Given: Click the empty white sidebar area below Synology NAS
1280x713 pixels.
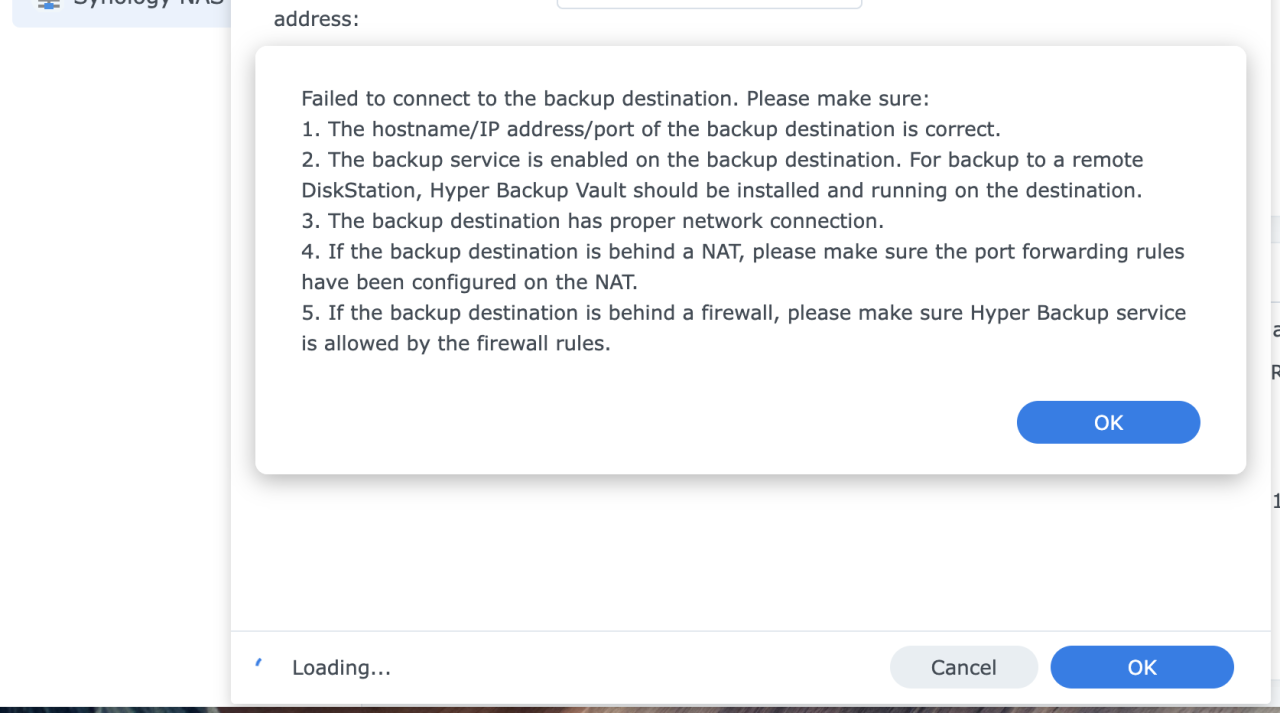Looking at the screenshot, I should tap(115, 360).
